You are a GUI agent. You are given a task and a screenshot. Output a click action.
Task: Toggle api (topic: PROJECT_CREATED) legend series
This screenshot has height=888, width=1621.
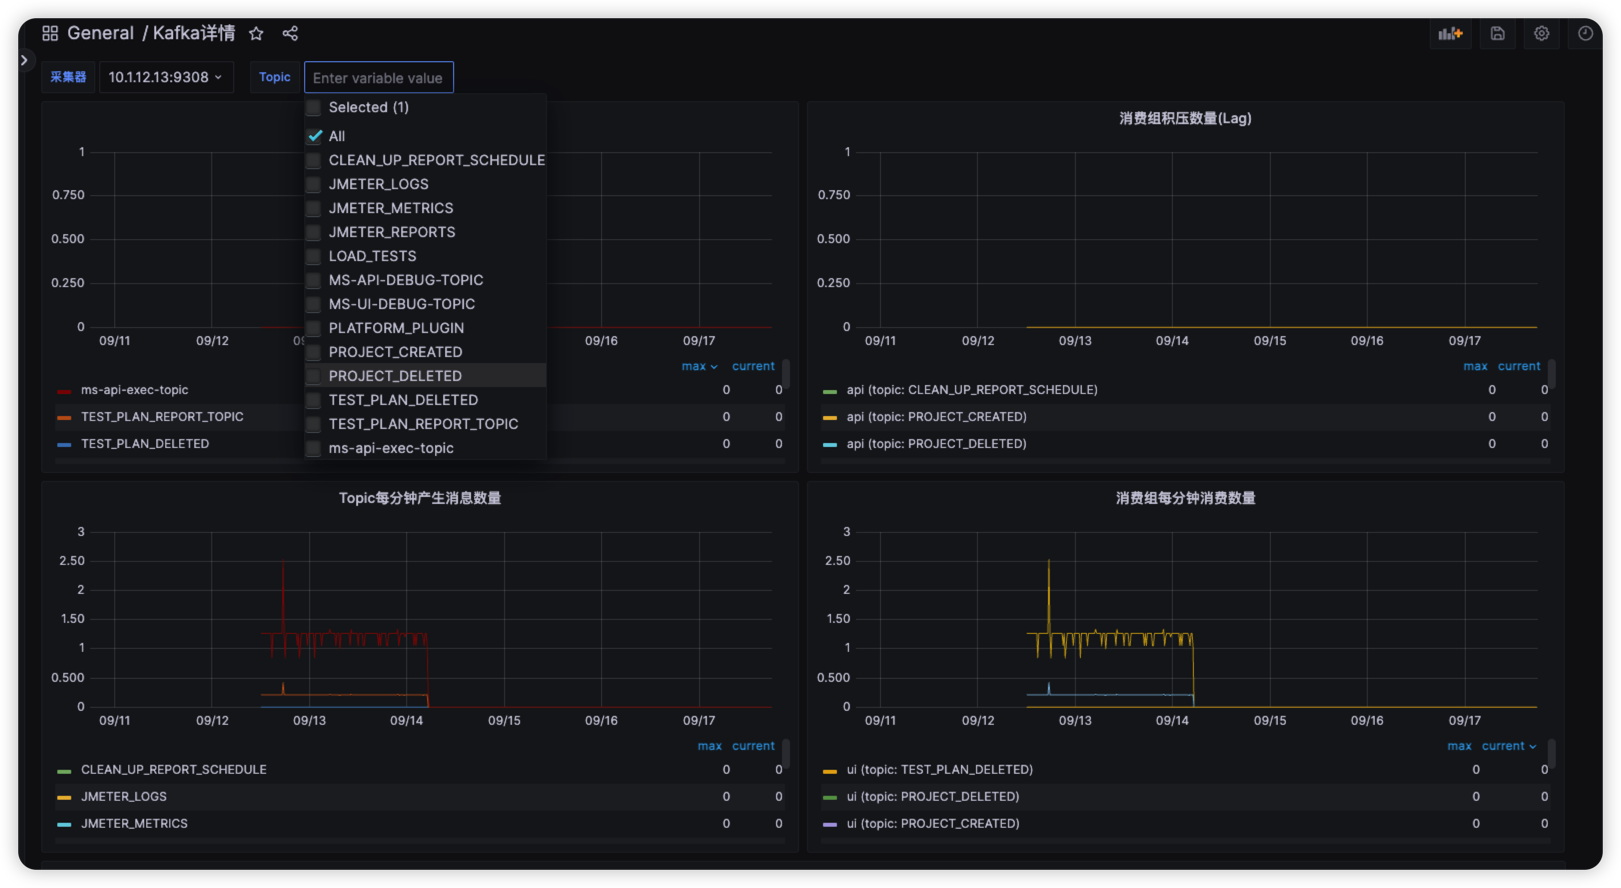(936, 417)
